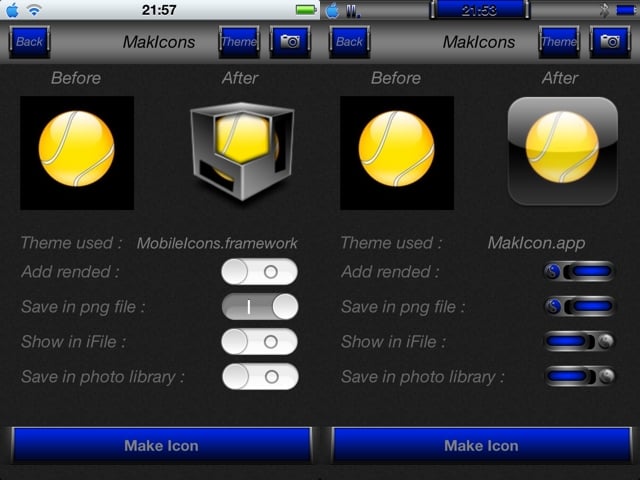Toggle Show in iFile switch in left screen
The height and width of the screenshot is (480, 640).
[x=260, y=342]
